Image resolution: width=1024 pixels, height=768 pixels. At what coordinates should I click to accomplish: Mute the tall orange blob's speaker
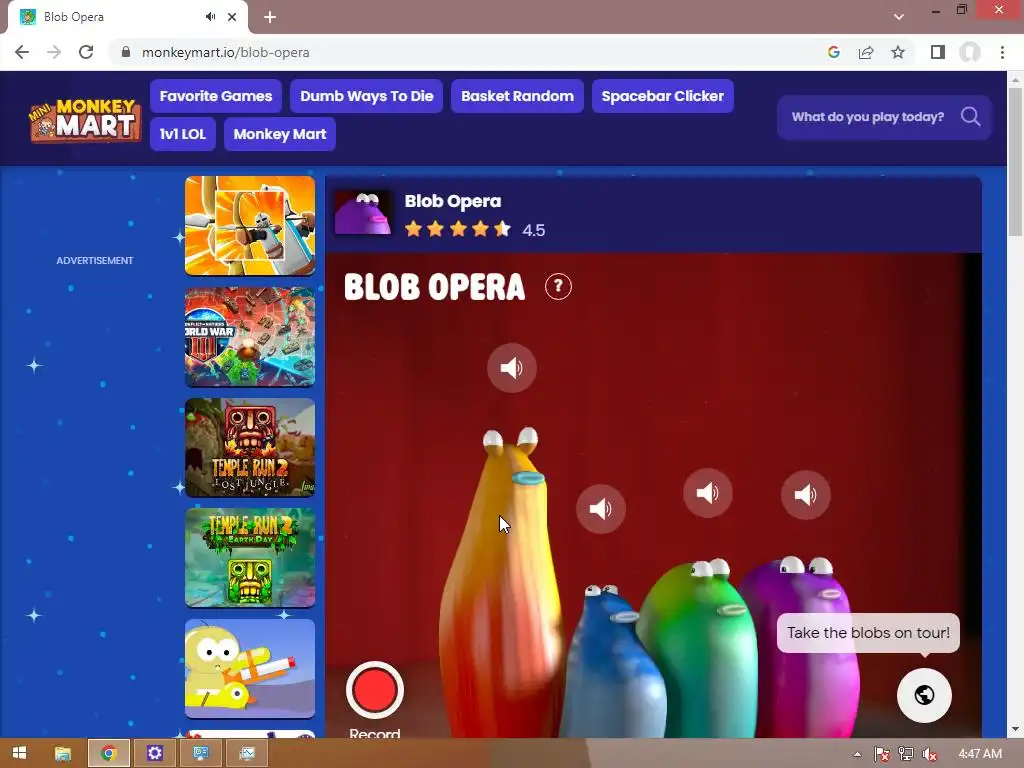(x=511, y=368)
